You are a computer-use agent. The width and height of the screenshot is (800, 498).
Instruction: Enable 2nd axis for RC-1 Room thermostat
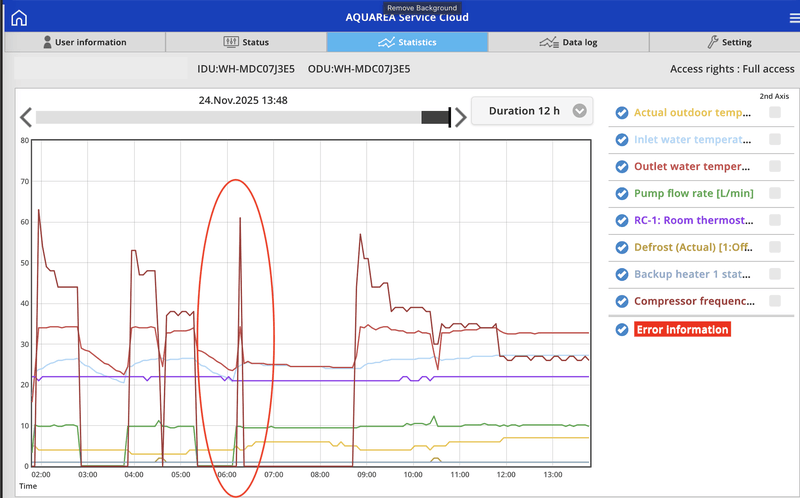click(x=774, y=220)
